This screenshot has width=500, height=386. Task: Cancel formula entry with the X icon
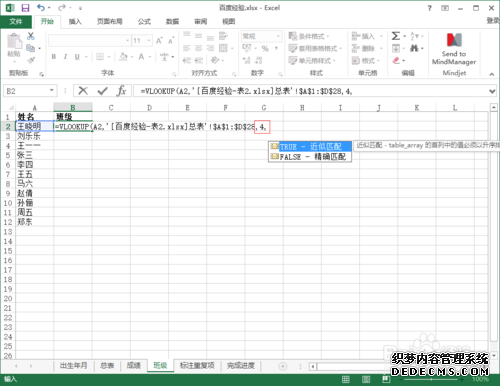[83, 91]
